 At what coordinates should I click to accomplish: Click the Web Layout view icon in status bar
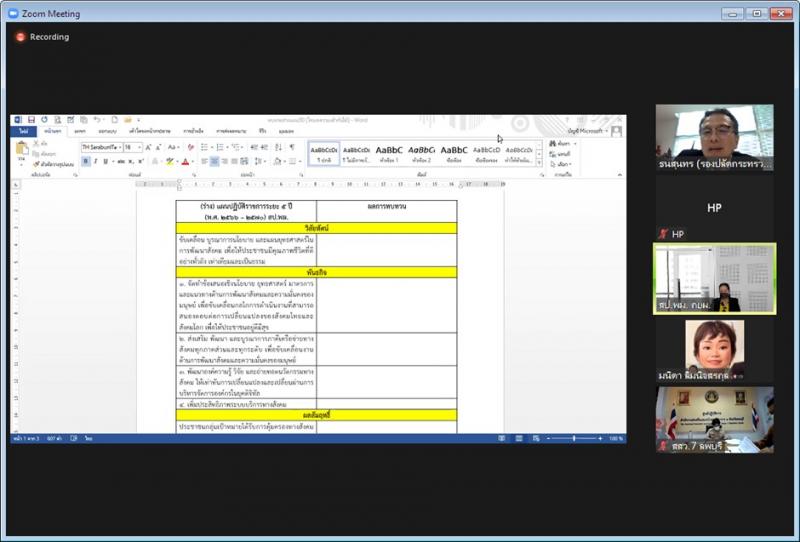tap(536, 438)
